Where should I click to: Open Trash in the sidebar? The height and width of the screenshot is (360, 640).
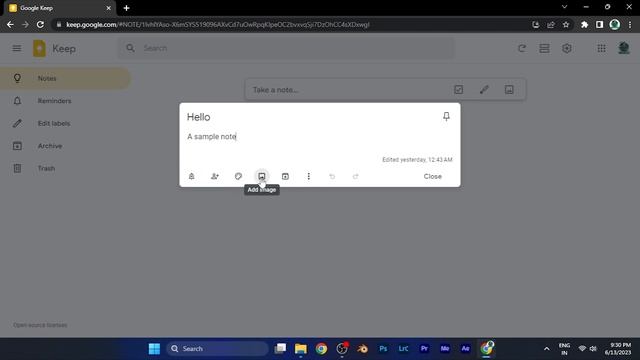(65, 168)
